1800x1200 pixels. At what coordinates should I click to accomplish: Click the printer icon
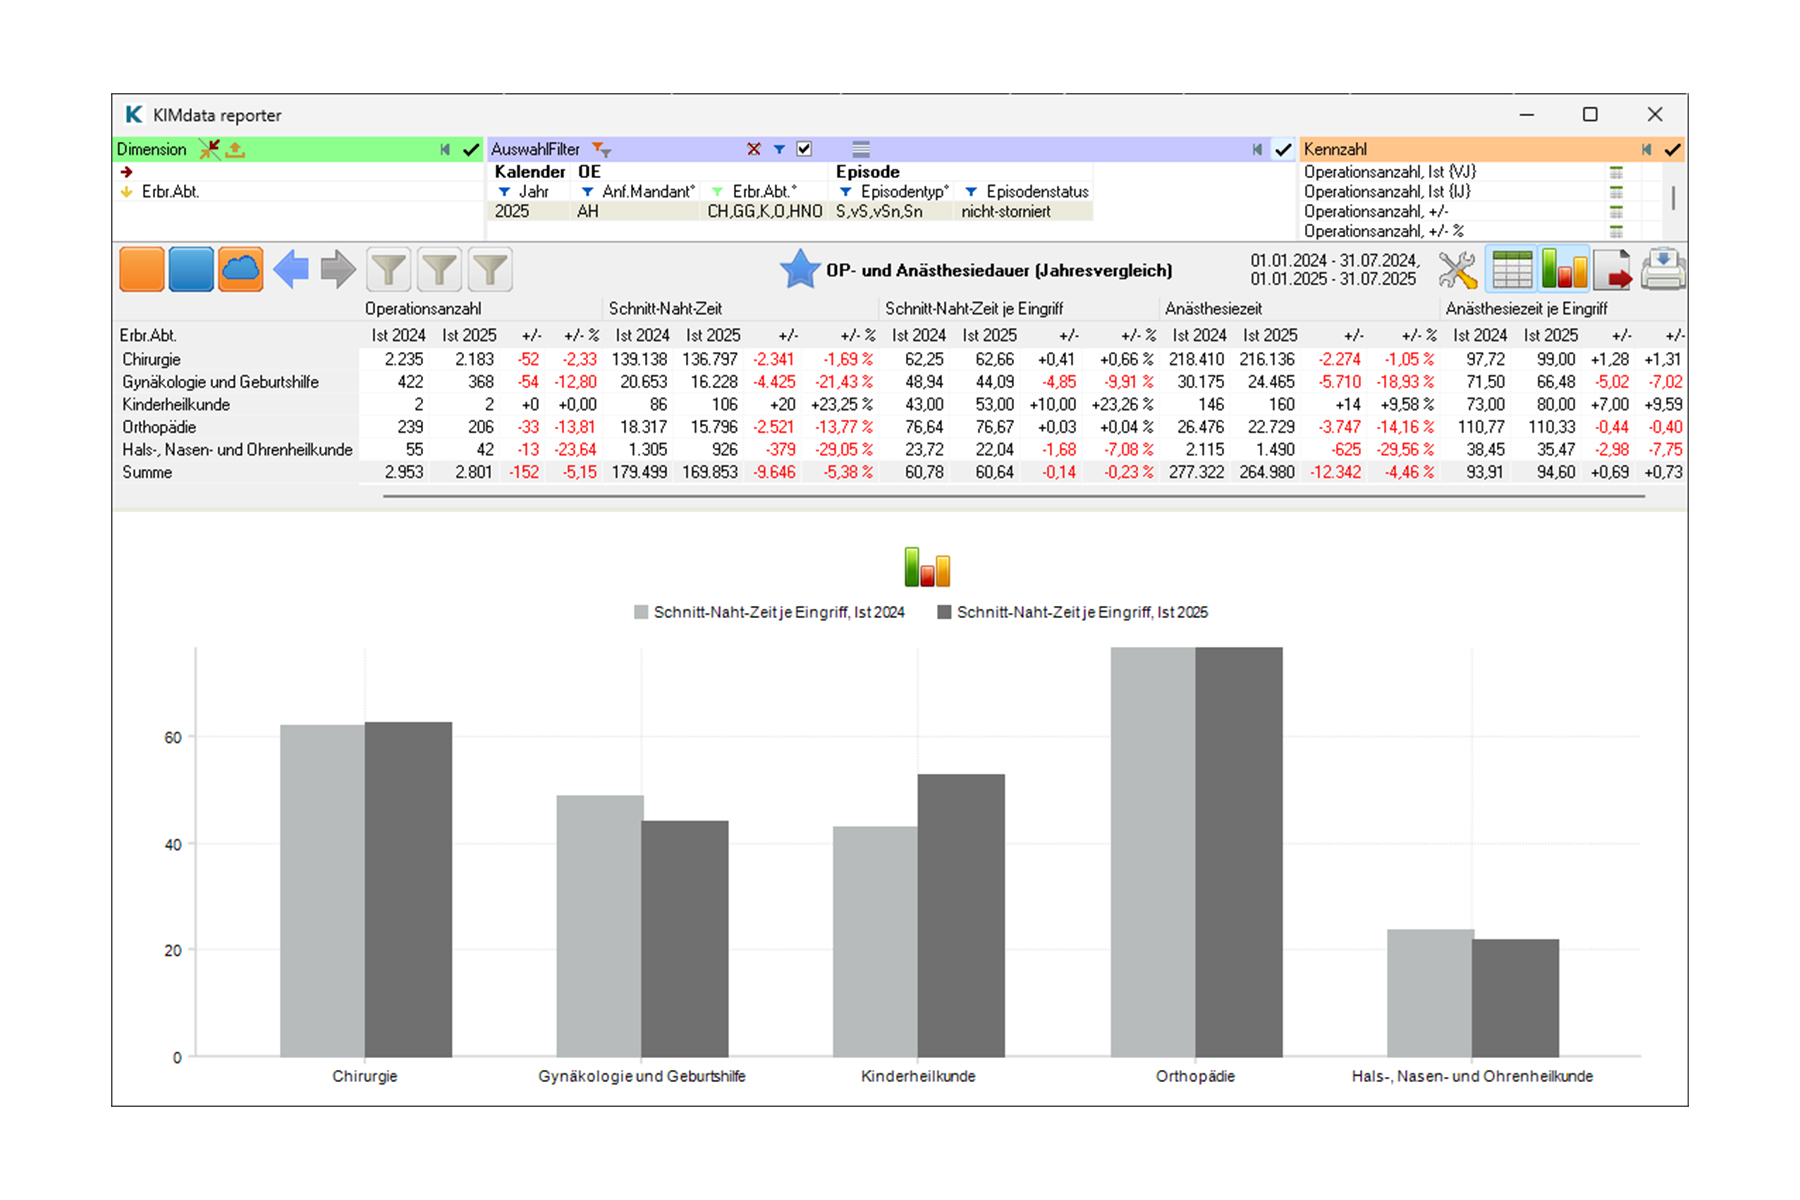point(1662,270)
